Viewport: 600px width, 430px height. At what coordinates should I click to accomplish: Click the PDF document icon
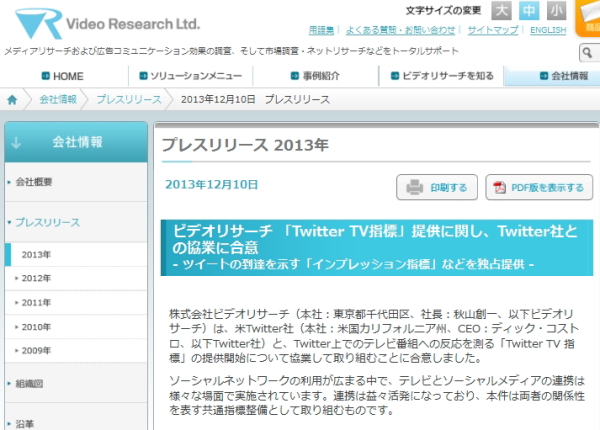(499, 187)
